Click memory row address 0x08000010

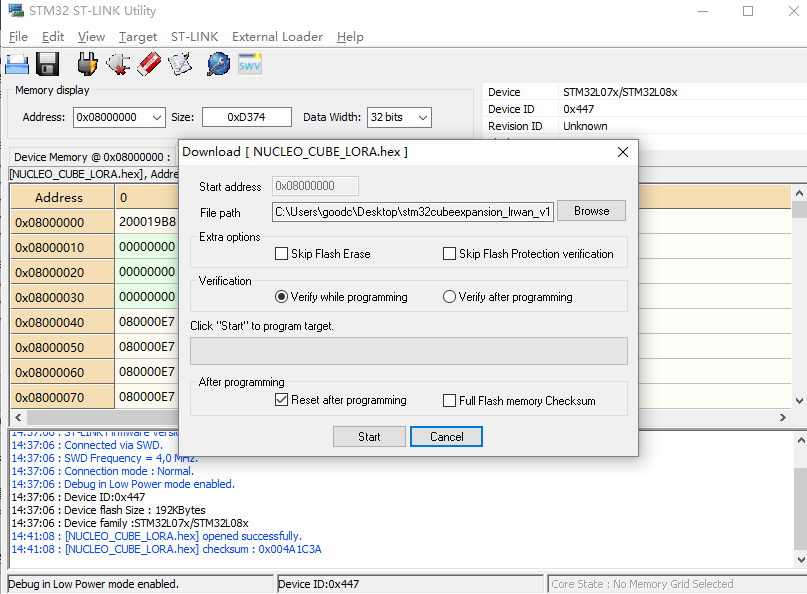[x=62, y=248]
